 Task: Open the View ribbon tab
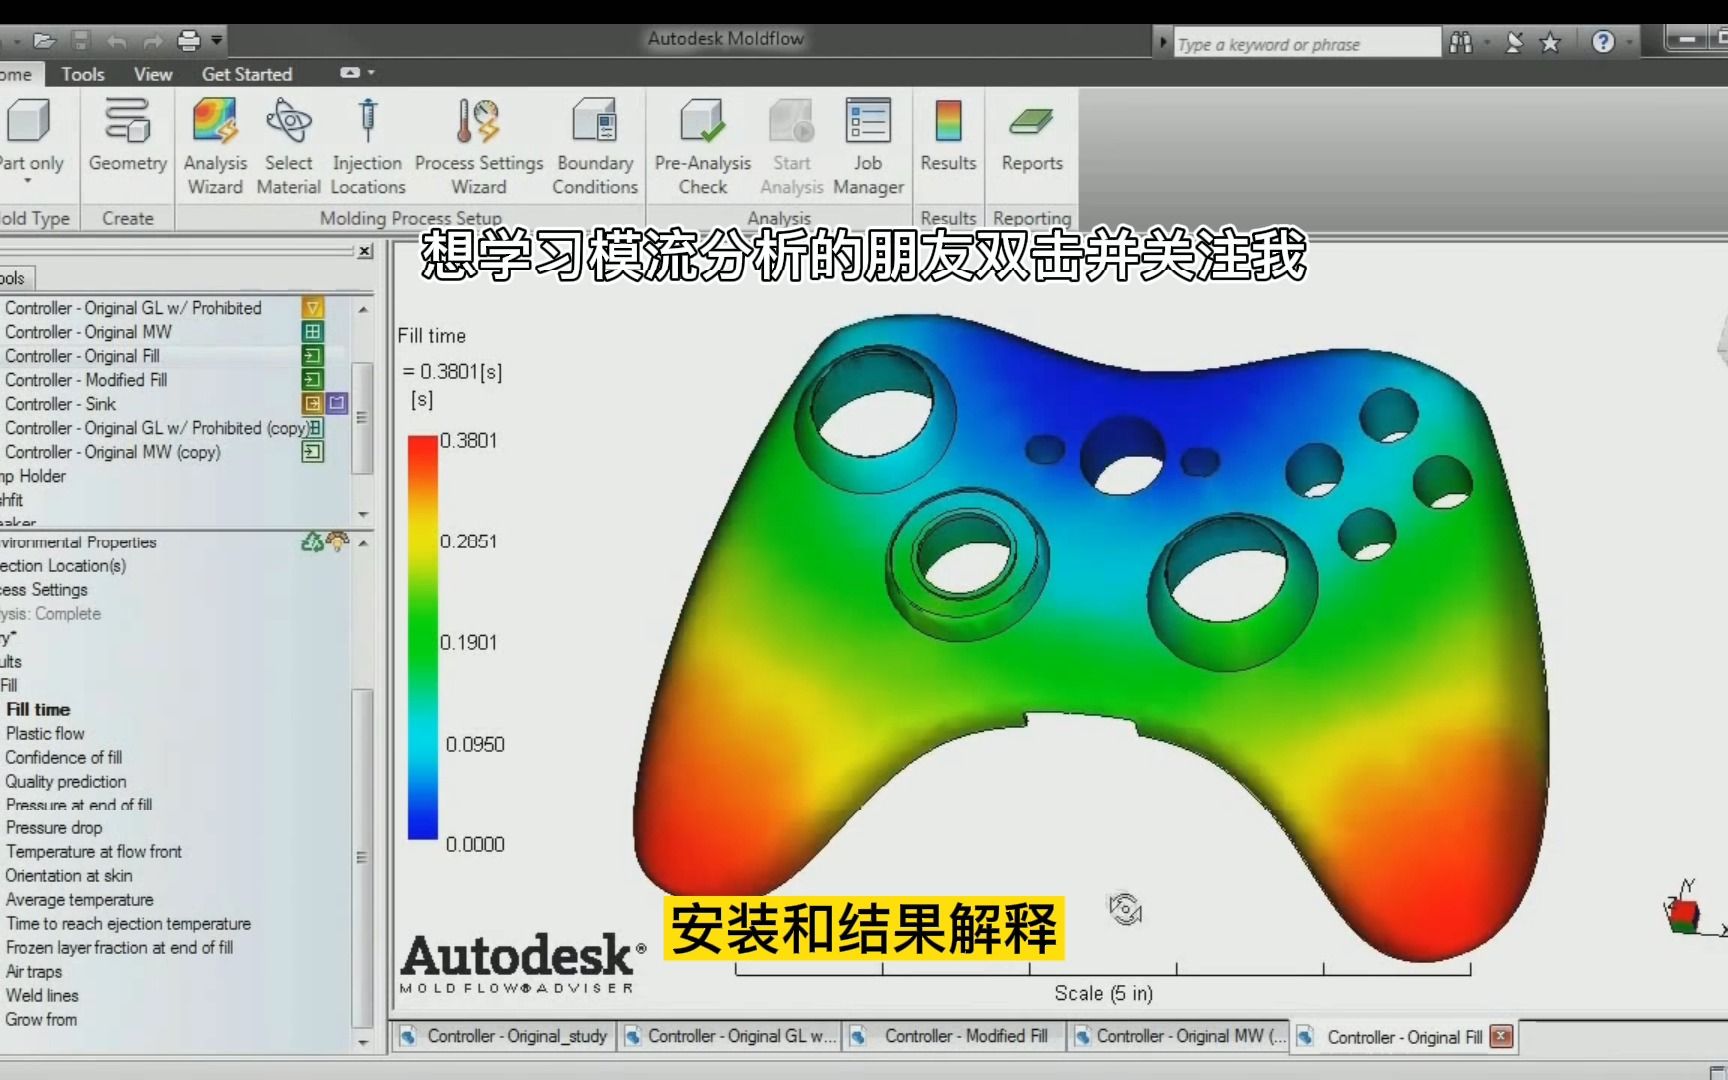pyautogui.click(x=153, y=74)
